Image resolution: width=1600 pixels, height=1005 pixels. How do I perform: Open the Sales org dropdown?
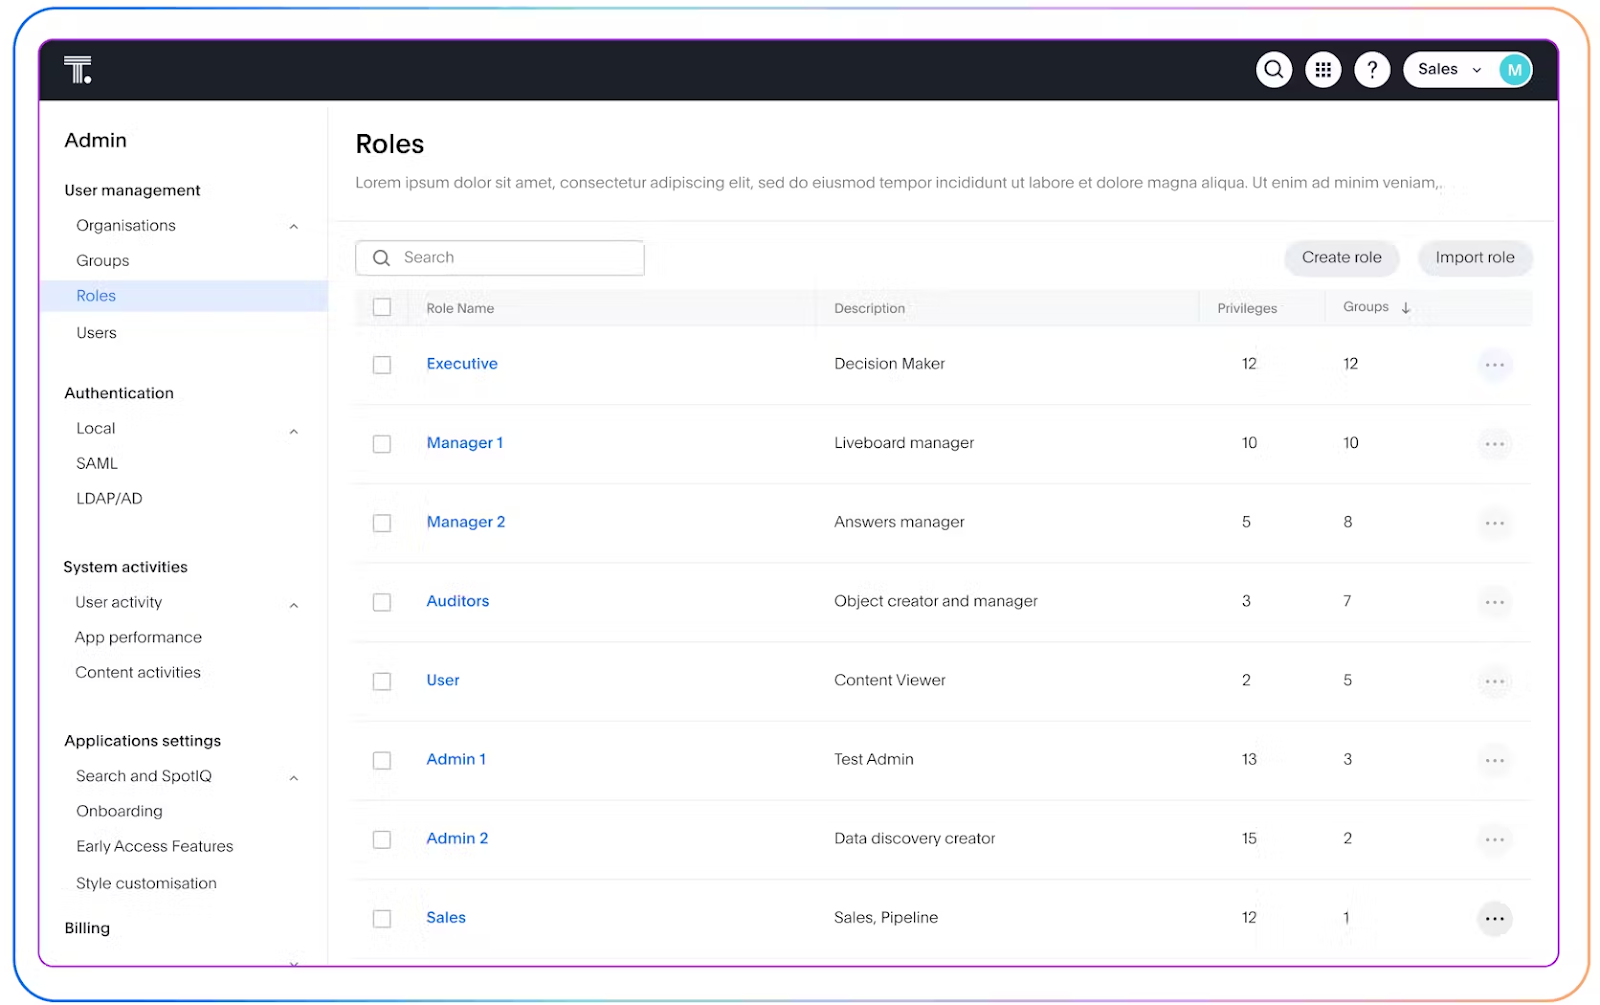click(1450, 70)
